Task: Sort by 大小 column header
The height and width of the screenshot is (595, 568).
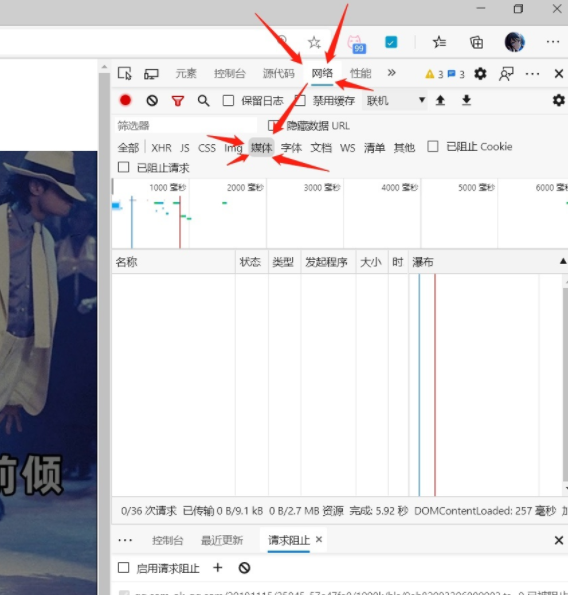Action: [x=371, y=262]
